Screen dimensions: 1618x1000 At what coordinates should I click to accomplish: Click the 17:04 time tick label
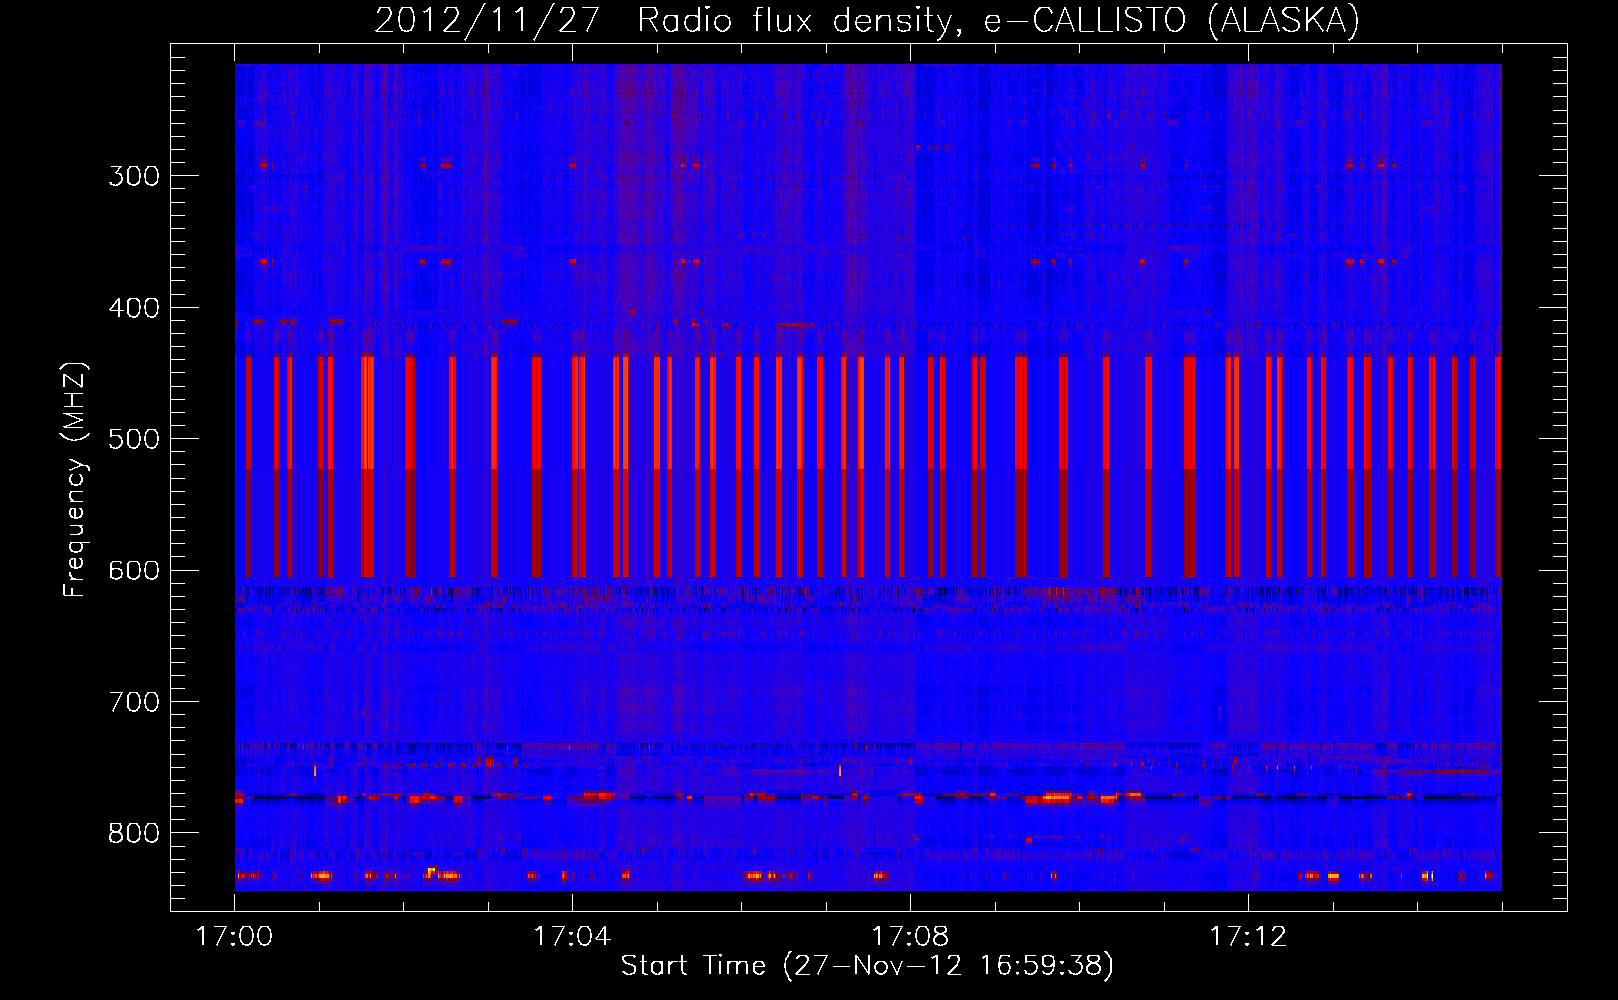(x=572, y=937)
